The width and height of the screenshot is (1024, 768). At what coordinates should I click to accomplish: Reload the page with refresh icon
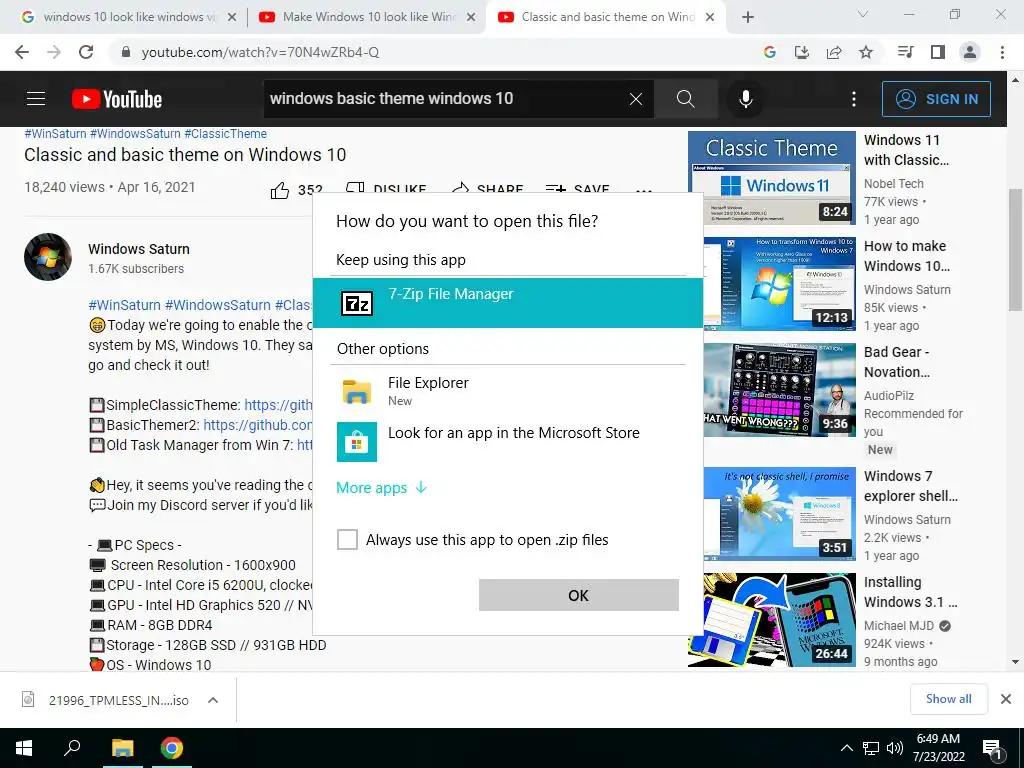(86, 52)
